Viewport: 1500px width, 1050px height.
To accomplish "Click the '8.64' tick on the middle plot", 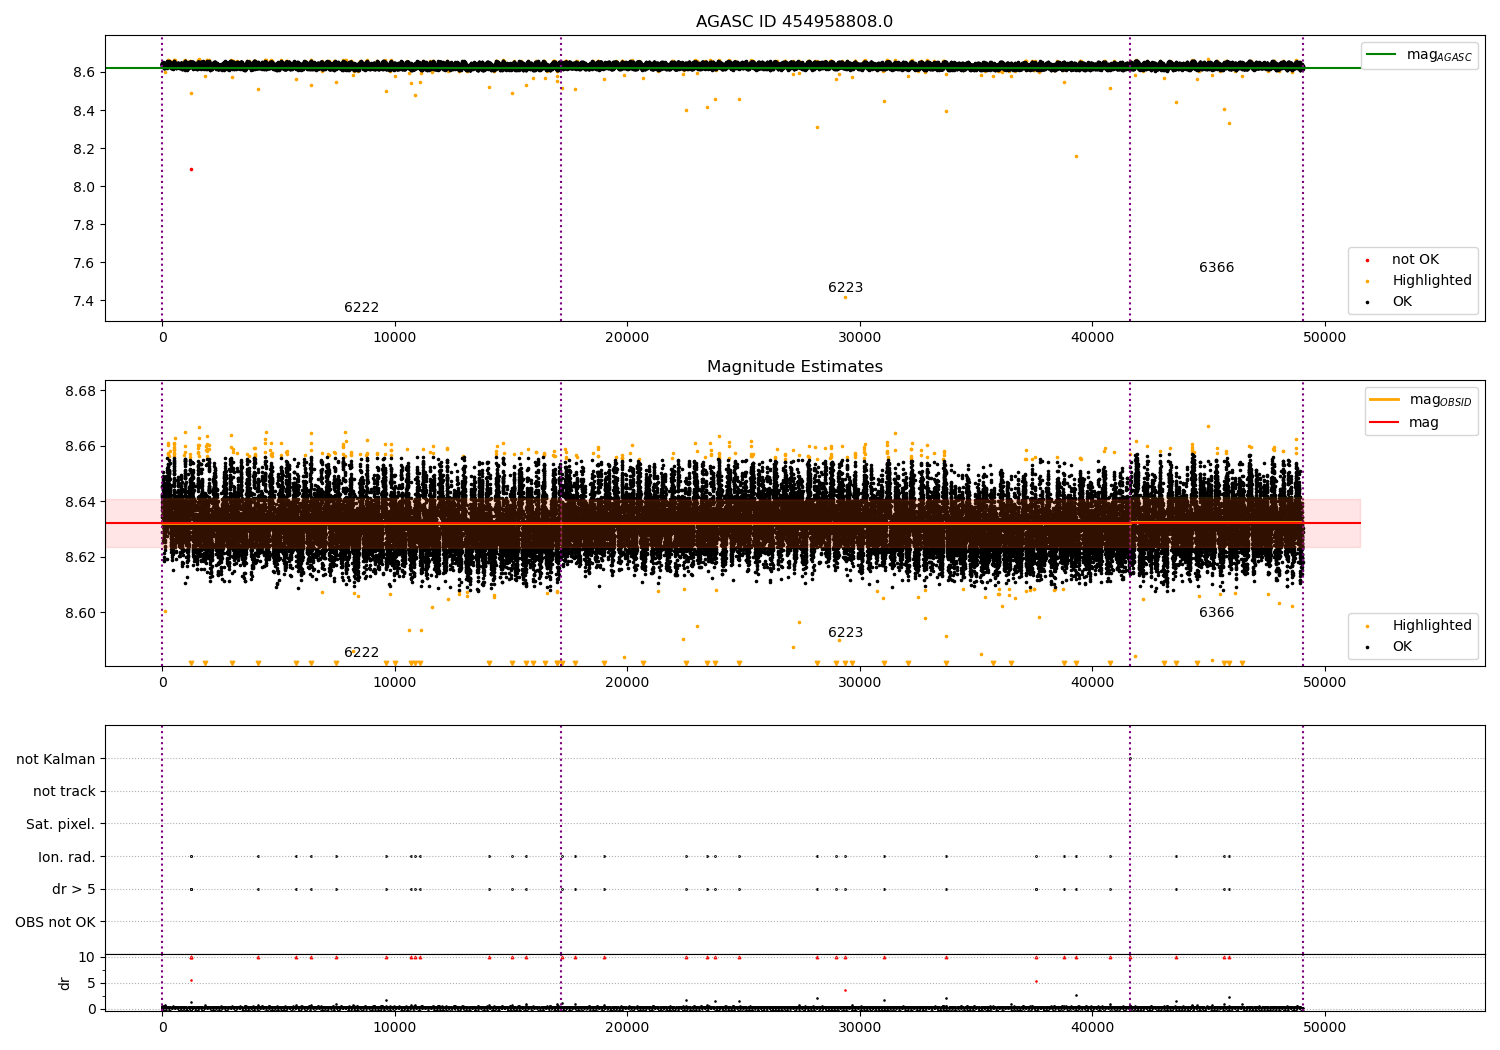I will coord(80,502).
